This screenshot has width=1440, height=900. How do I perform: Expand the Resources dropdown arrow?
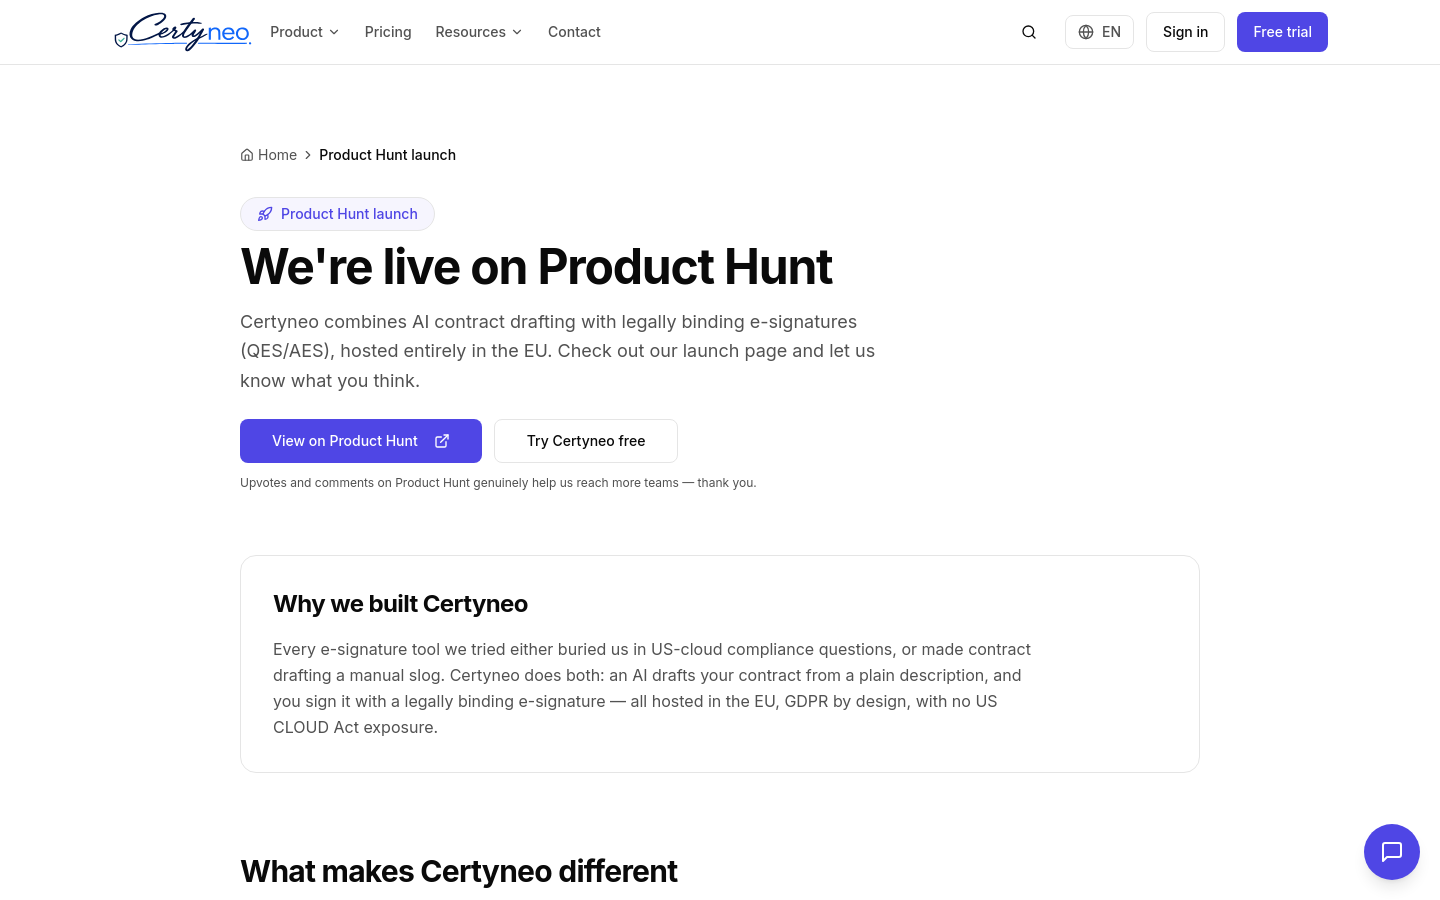(x=517, y=32)
